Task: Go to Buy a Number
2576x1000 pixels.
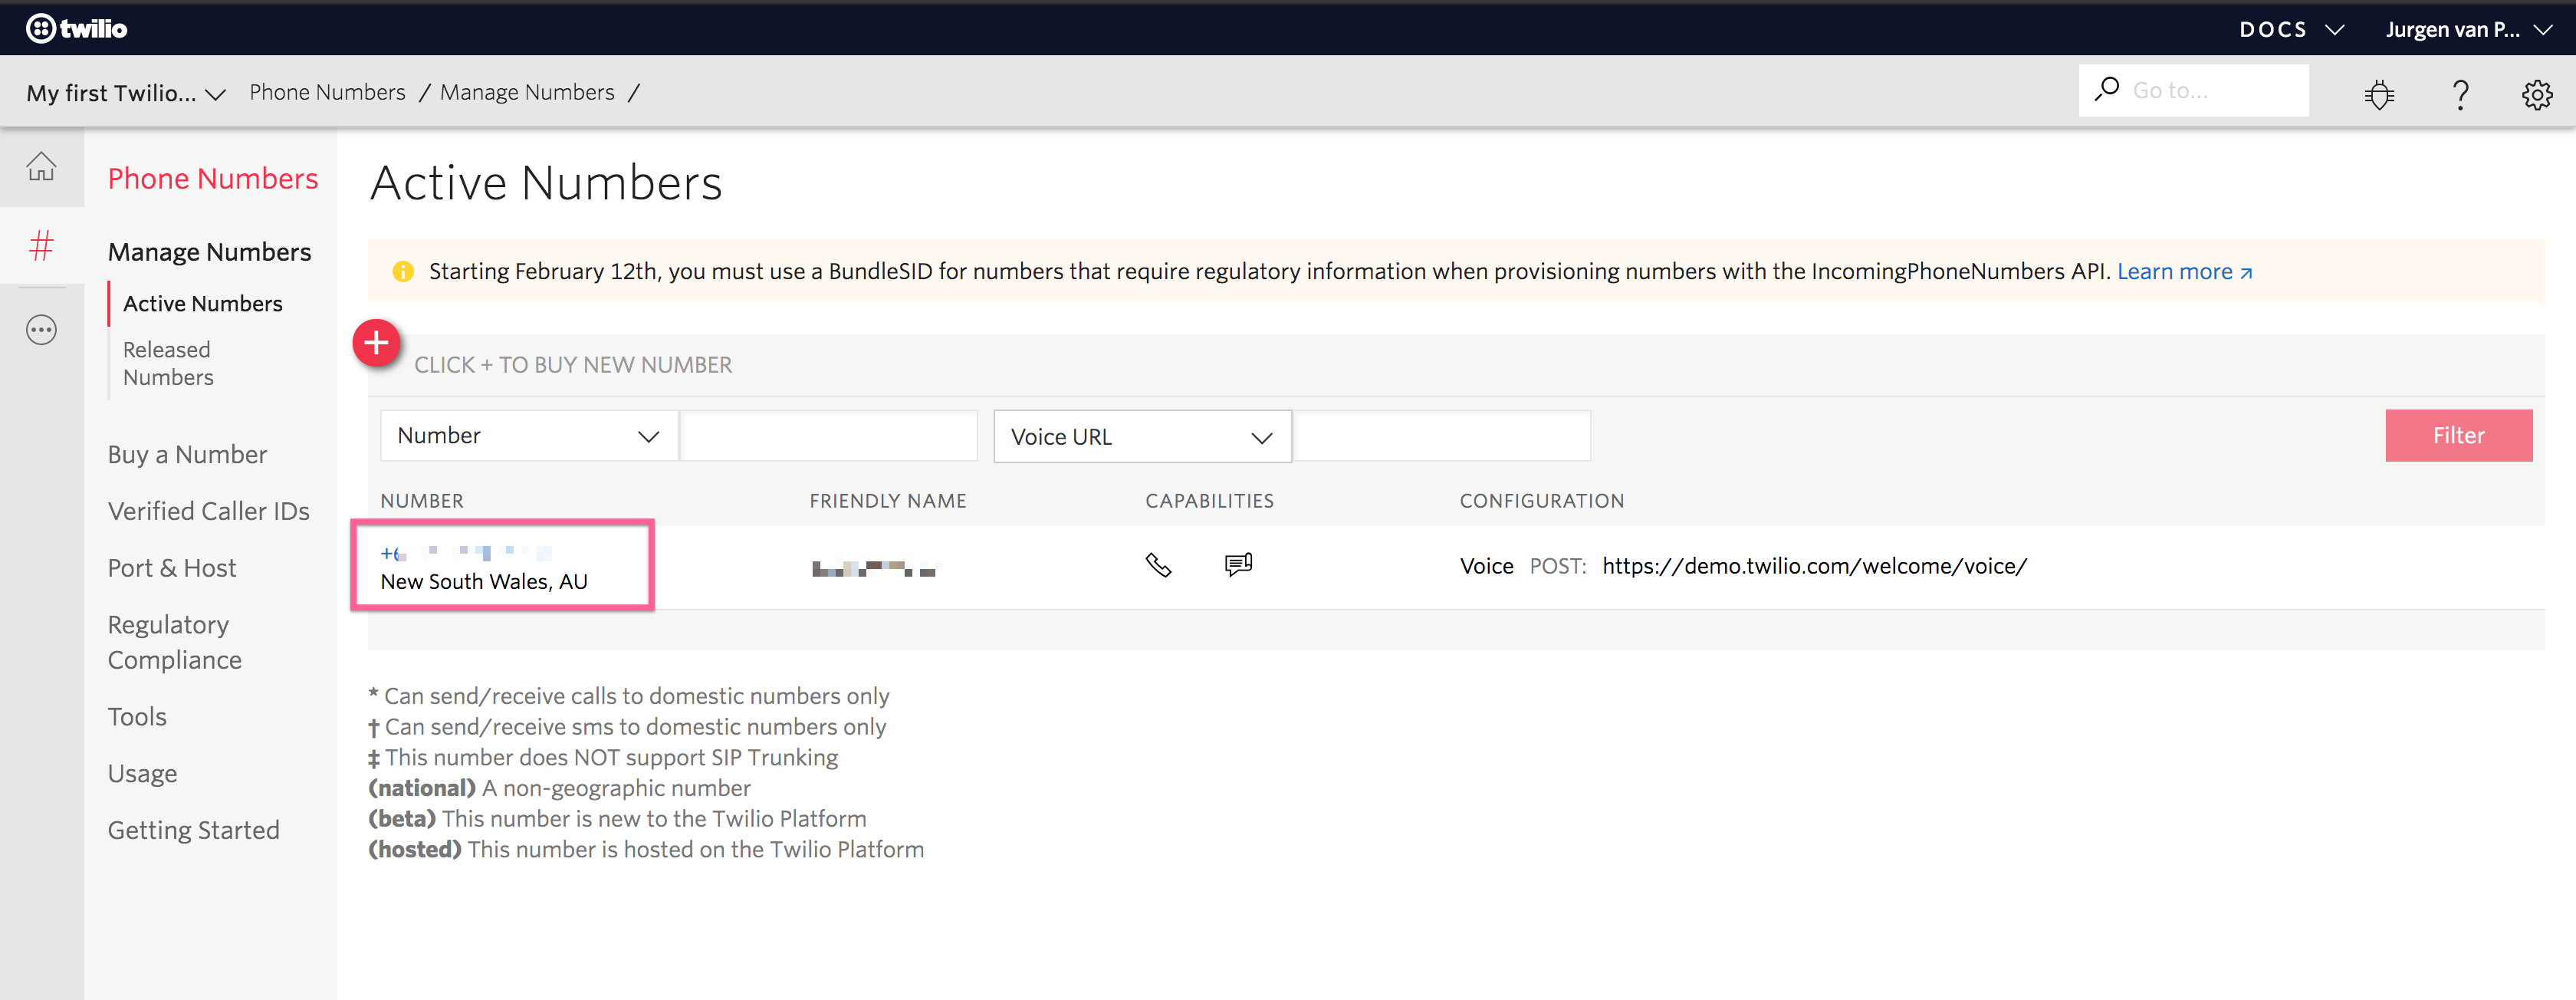Action: point(187,454)
